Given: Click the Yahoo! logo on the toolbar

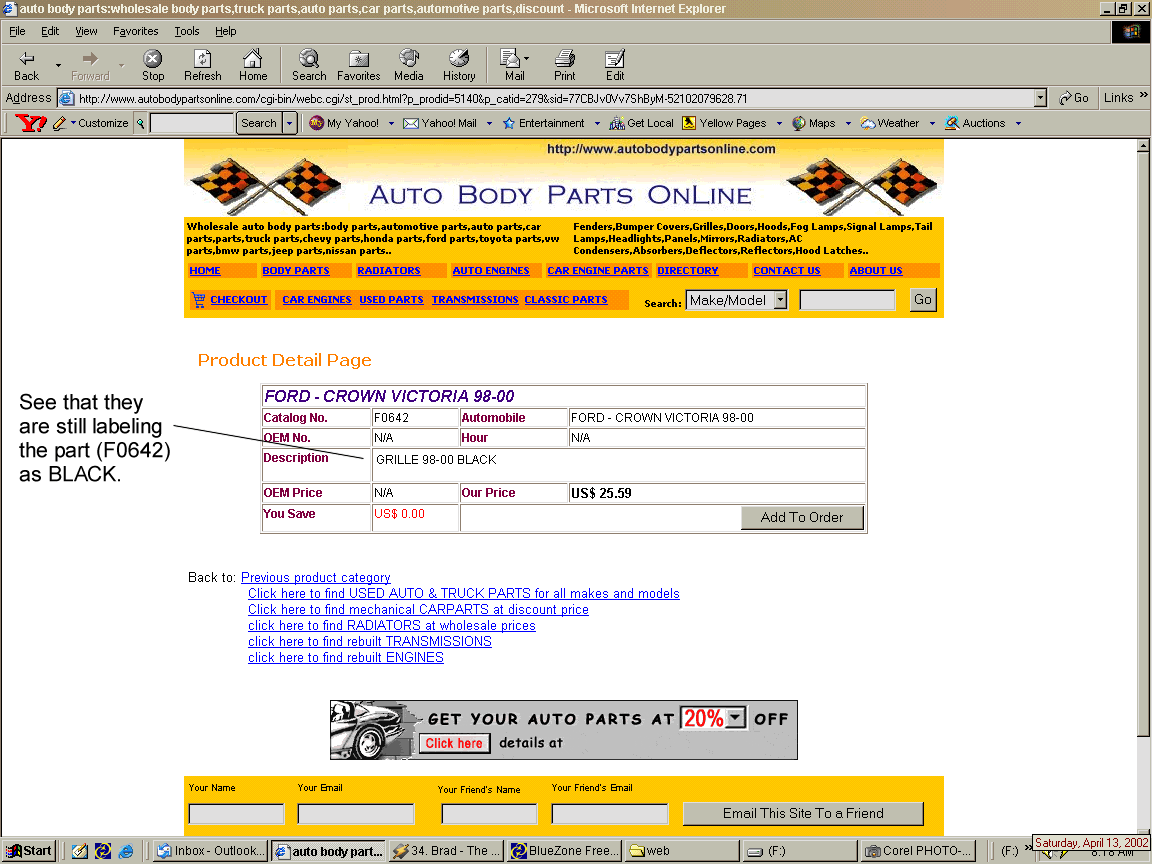Looking at the screenshot, I should 30,123.
